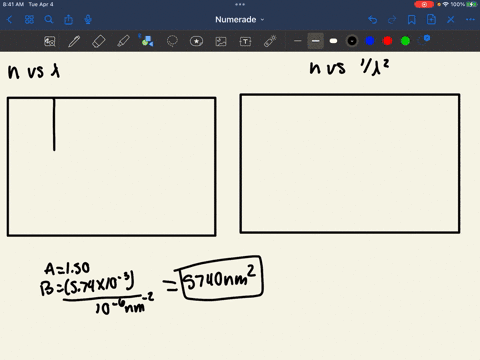Select the zoom window tool

pos(50,41)
